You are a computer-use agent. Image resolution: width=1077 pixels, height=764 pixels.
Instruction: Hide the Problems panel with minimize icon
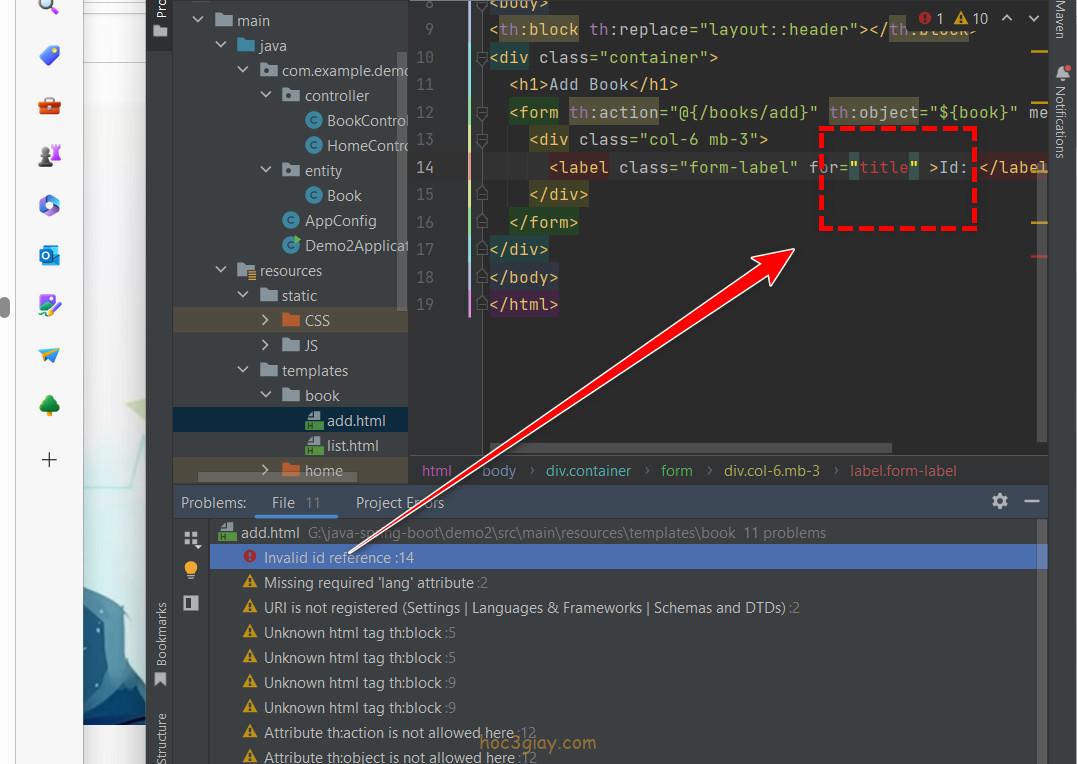pyautogui.click(x=1032, y=501)
